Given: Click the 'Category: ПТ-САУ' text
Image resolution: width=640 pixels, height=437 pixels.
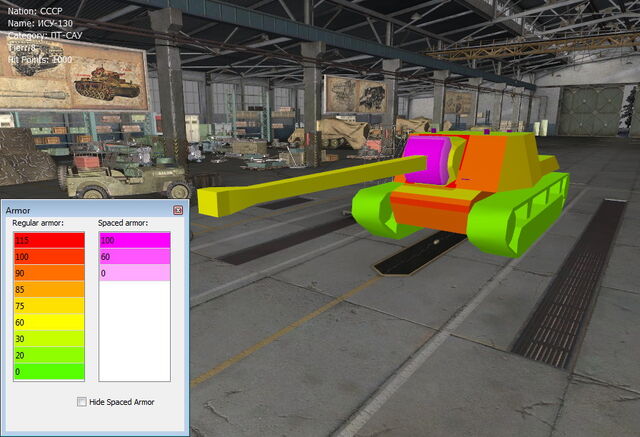Looking at the screenshot, I should pyautogui.click(x=45, y=35).
